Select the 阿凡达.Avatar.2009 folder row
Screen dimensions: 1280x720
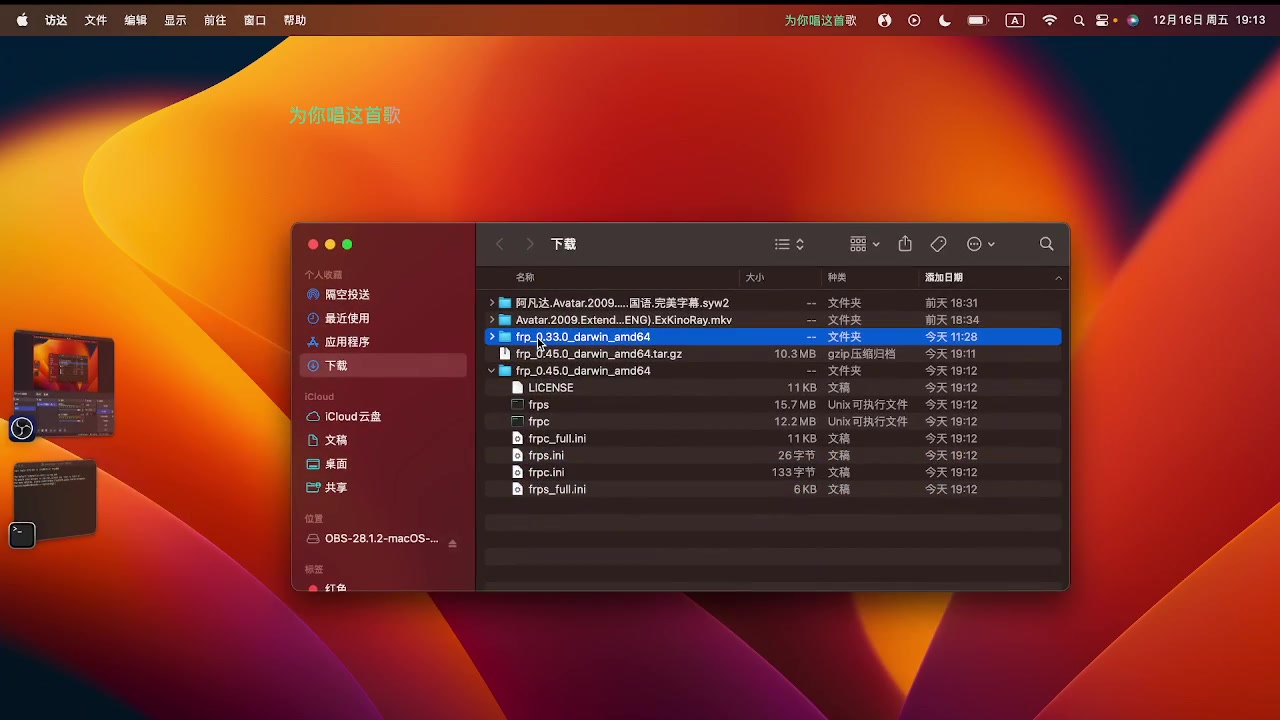(773, 303)
